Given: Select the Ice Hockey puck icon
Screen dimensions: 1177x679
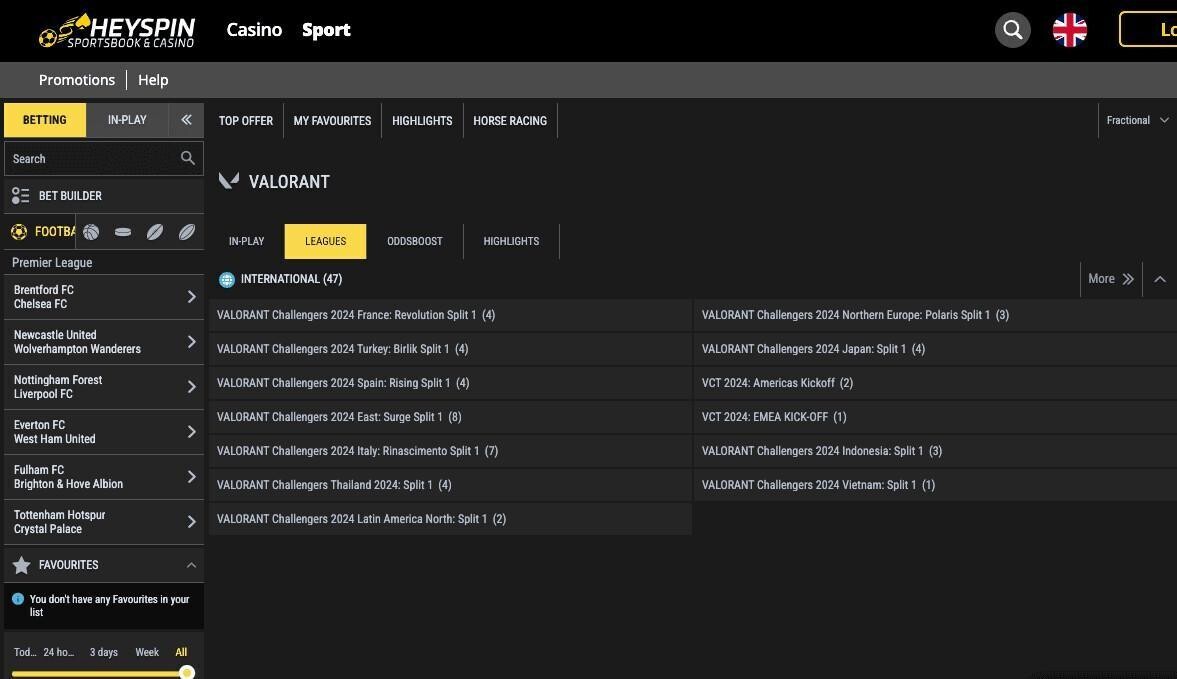Looking at the screenshot, I should 123,232.
